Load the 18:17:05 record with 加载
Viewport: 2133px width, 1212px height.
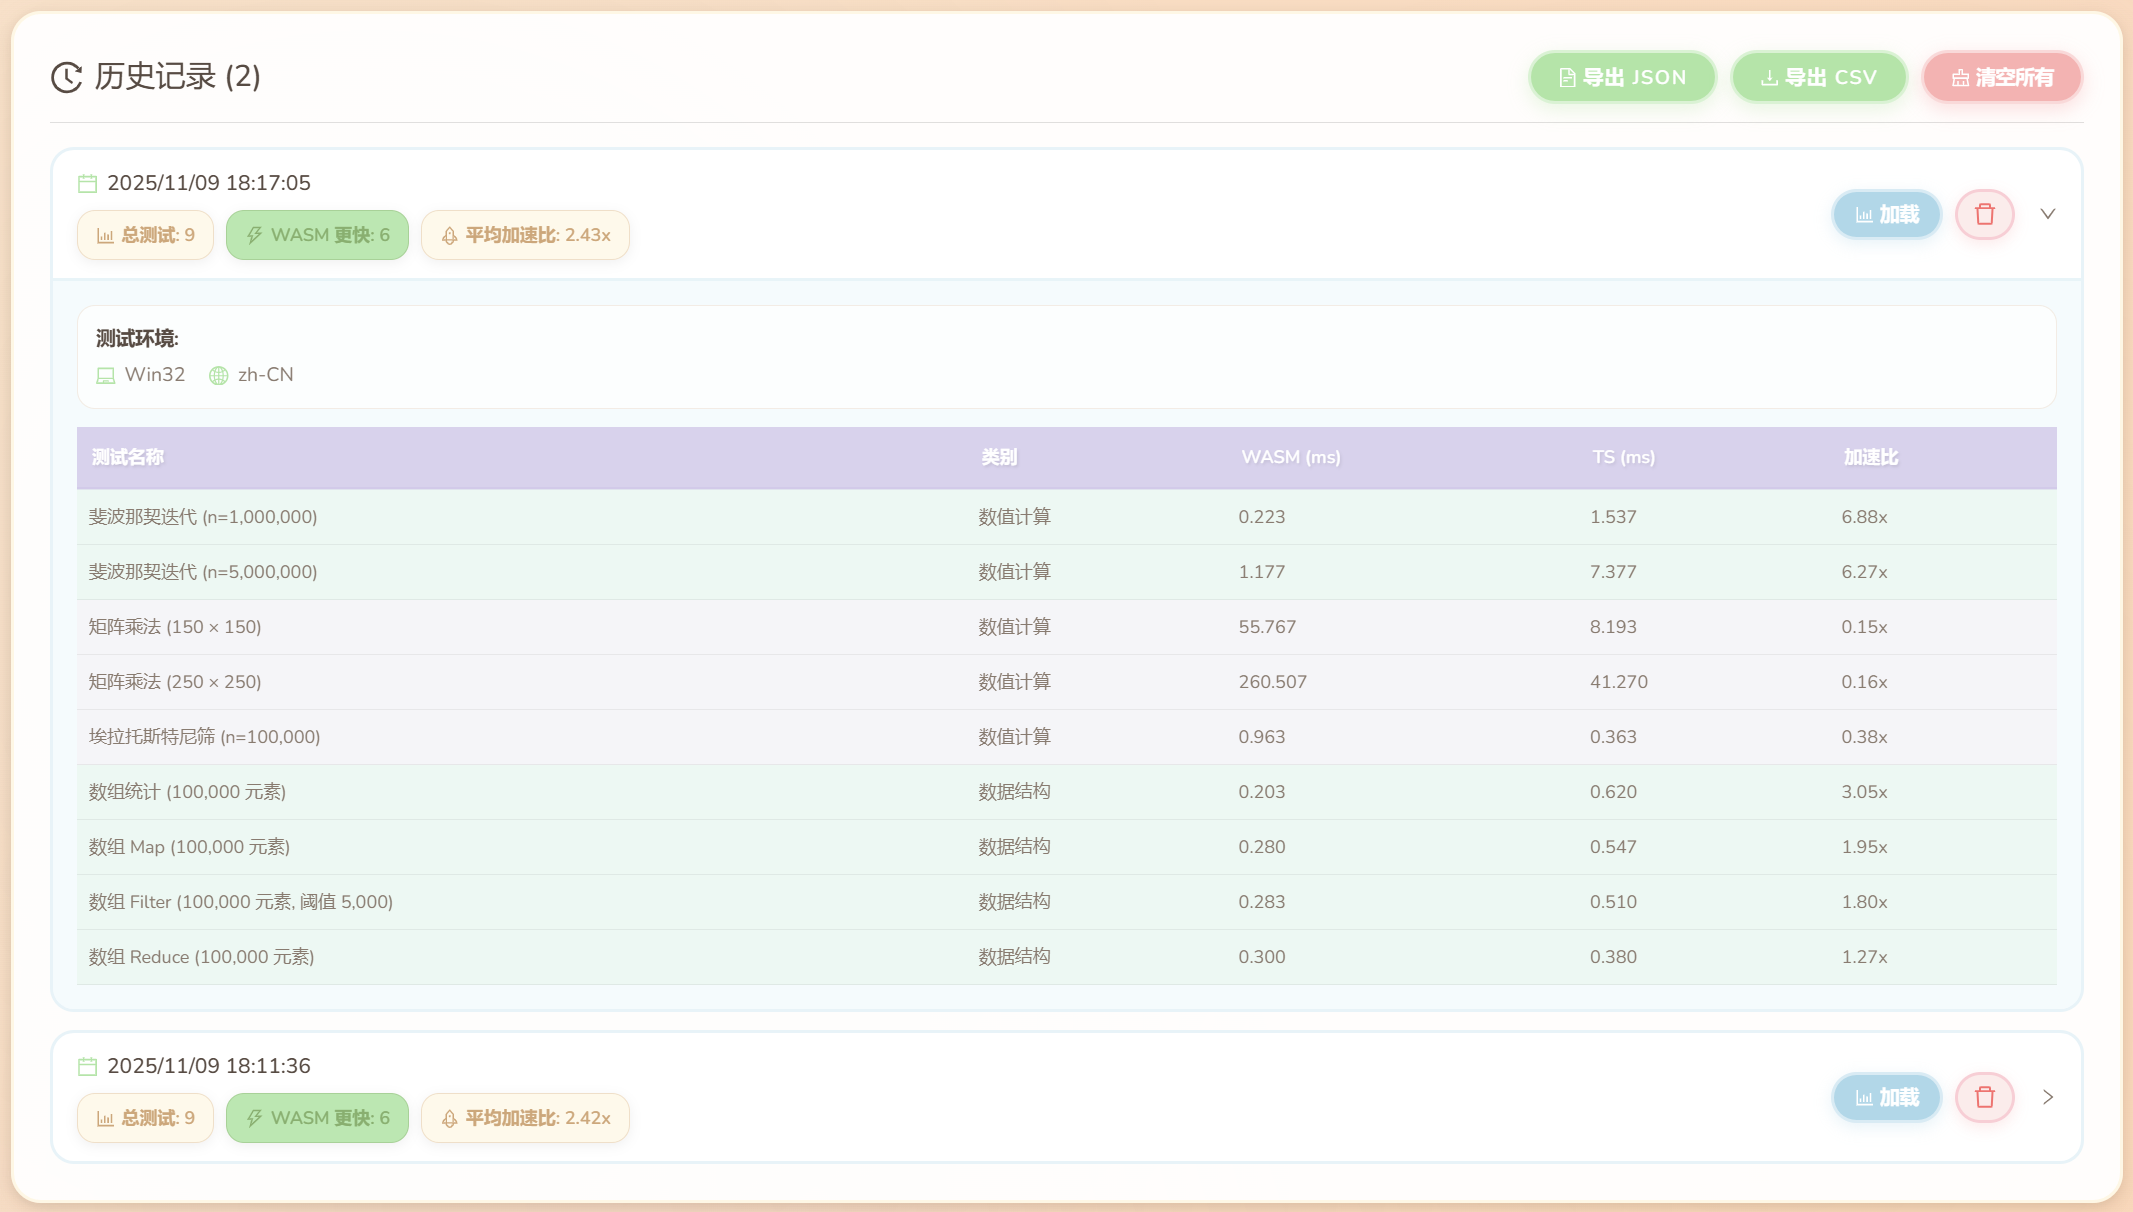(x=1886, y=214)
